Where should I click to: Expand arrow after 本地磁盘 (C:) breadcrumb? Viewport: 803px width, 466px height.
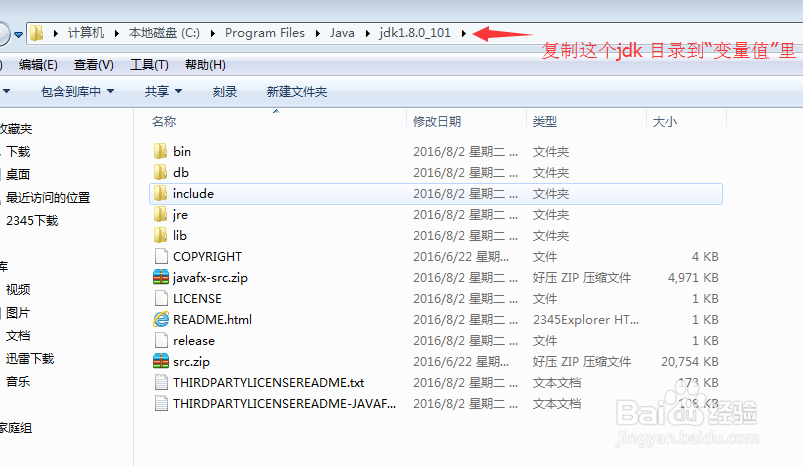tap(213, 34)
